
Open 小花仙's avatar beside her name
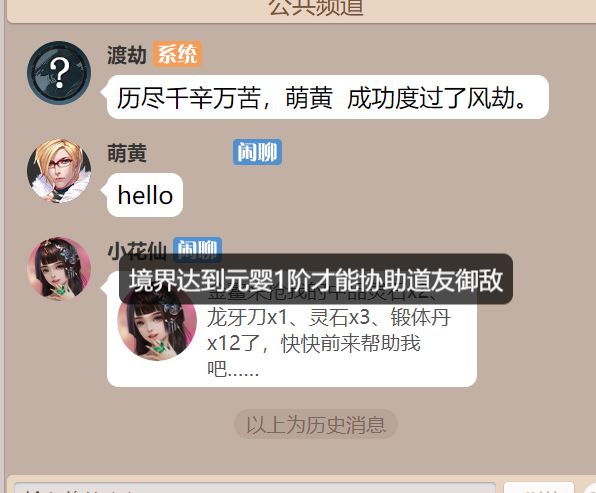(59, 268)
